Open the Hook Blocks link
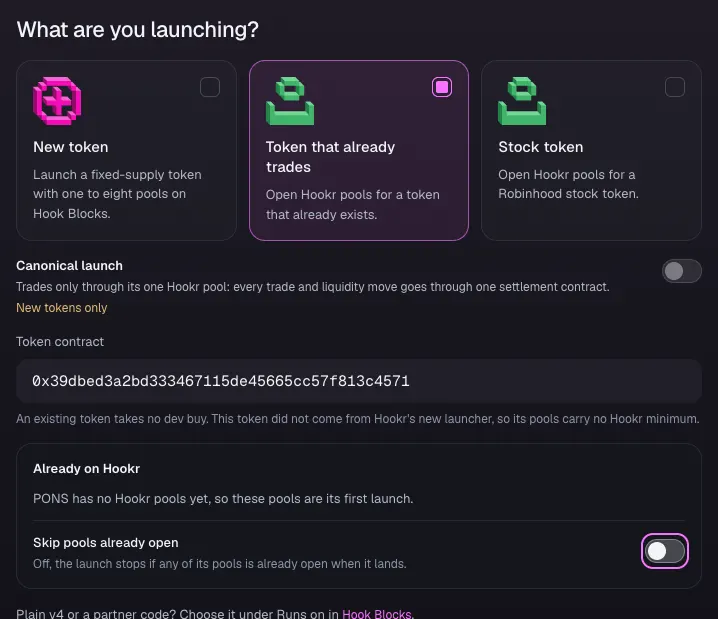 point(377,614)
